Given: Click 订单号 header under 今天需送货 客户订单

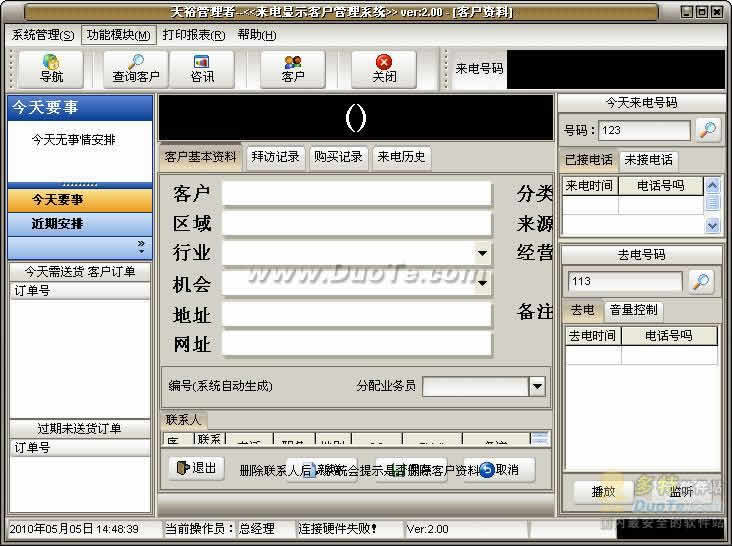Looking at the screenshot, I should point(79,291).
